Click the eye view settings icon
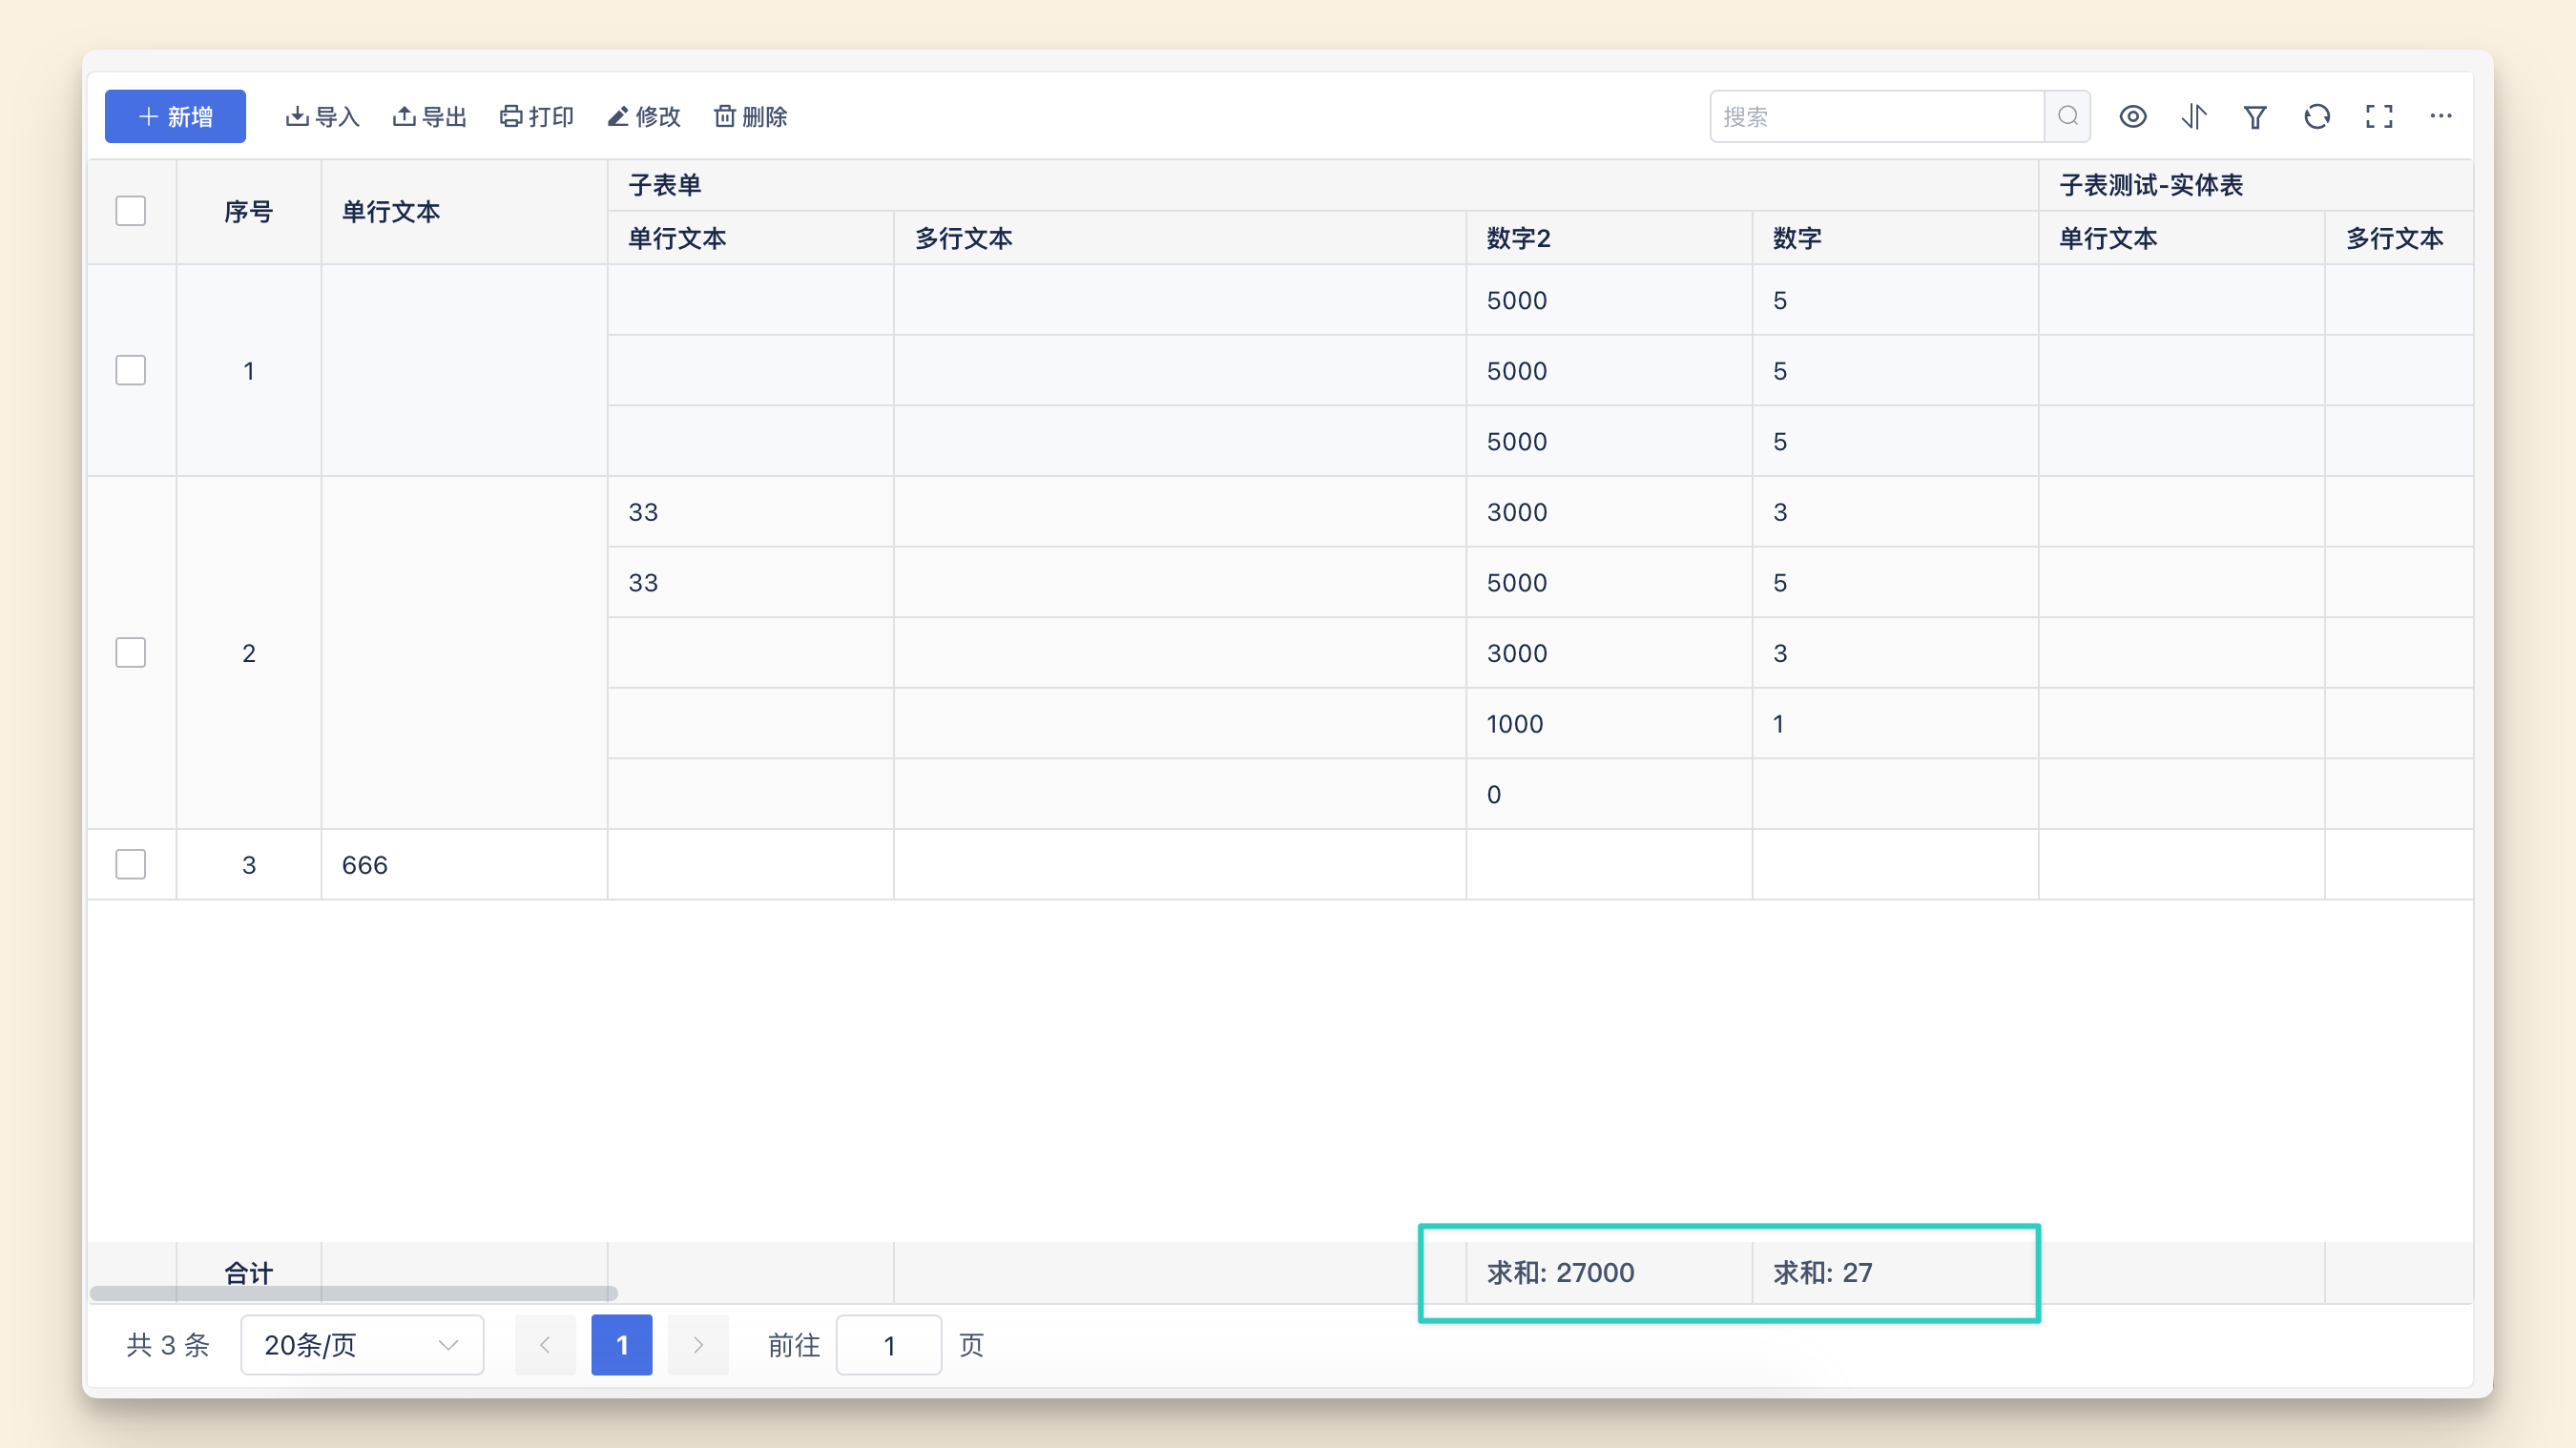 (x=2132, y=116)
